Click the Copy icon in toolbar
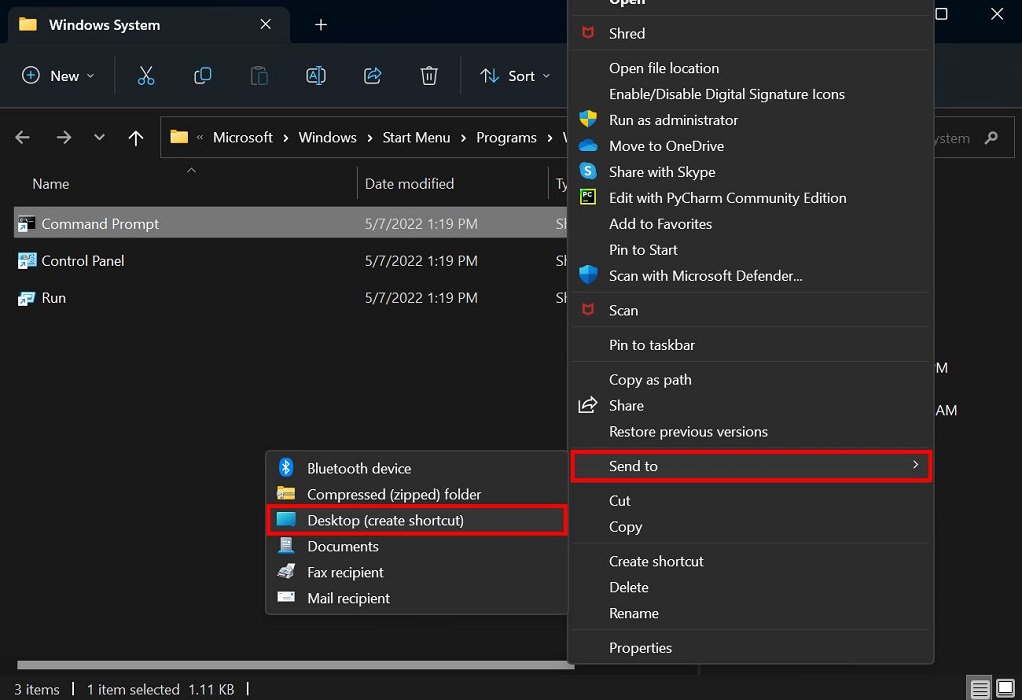The height and width of the screenshot is (700, 1022). tap(203, 76)
